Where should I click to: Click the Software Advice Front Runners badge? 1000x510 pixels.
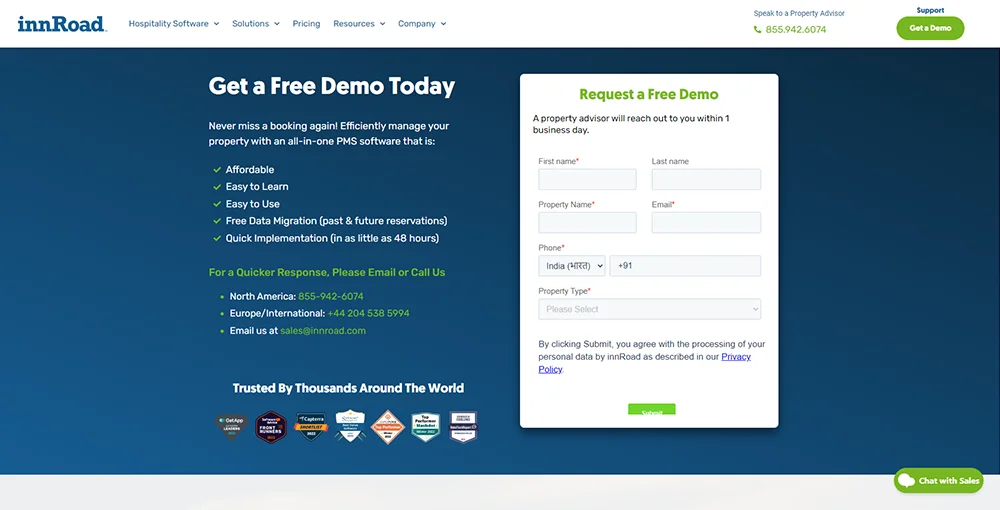(x=270, y=426)
